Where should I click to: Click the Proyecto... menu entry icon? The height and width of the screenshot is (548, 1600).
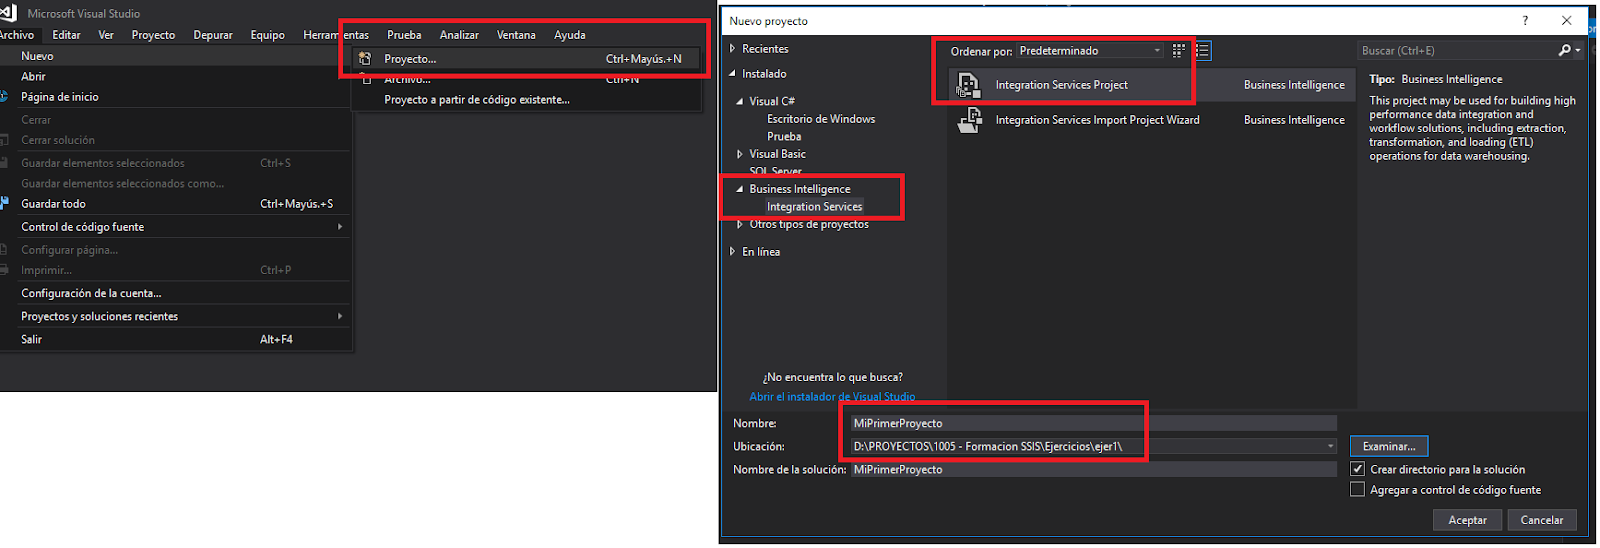pyautogui.click(x=365, y=59)
